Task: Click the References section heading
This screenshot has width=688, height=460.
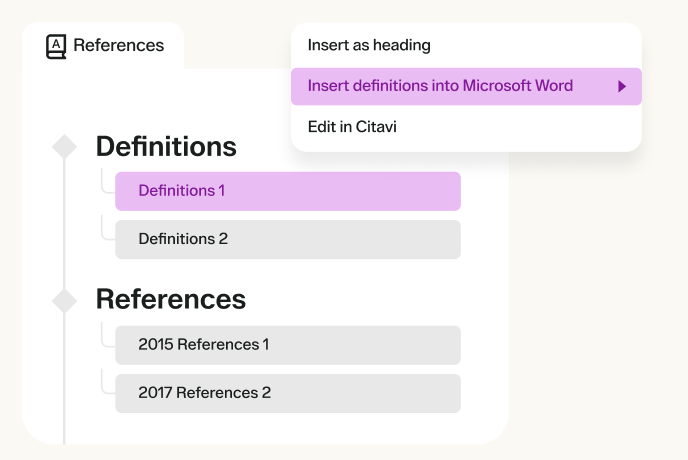Action: tap(170, 299)
